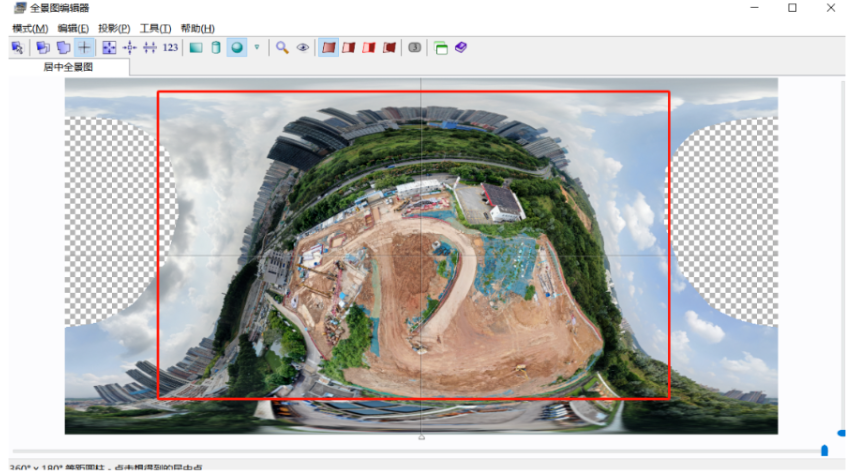Minimize the panorama editor window
Image resolution: width=856 pixels, height=474 pixels.
[x=754, y=8]
